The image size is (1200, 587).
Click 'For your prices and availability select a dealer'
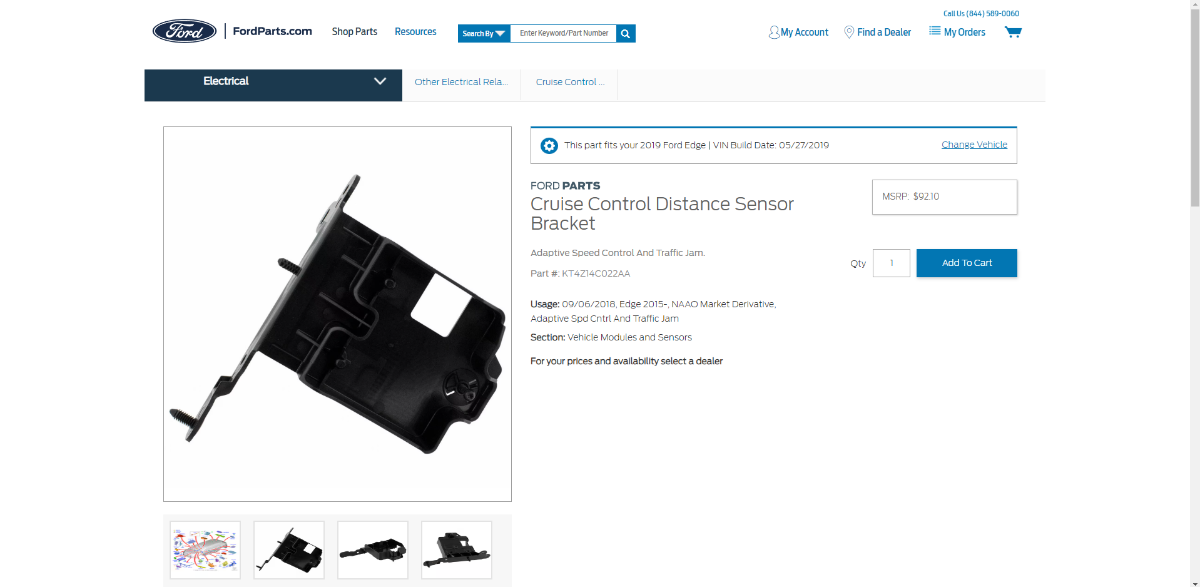pyautogui.click(x=626, y=361)
